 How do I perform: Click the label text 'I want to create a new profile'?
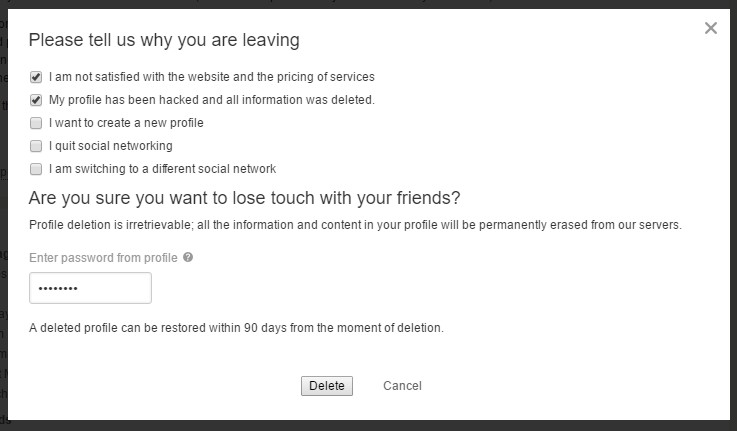tap(126, 123)
